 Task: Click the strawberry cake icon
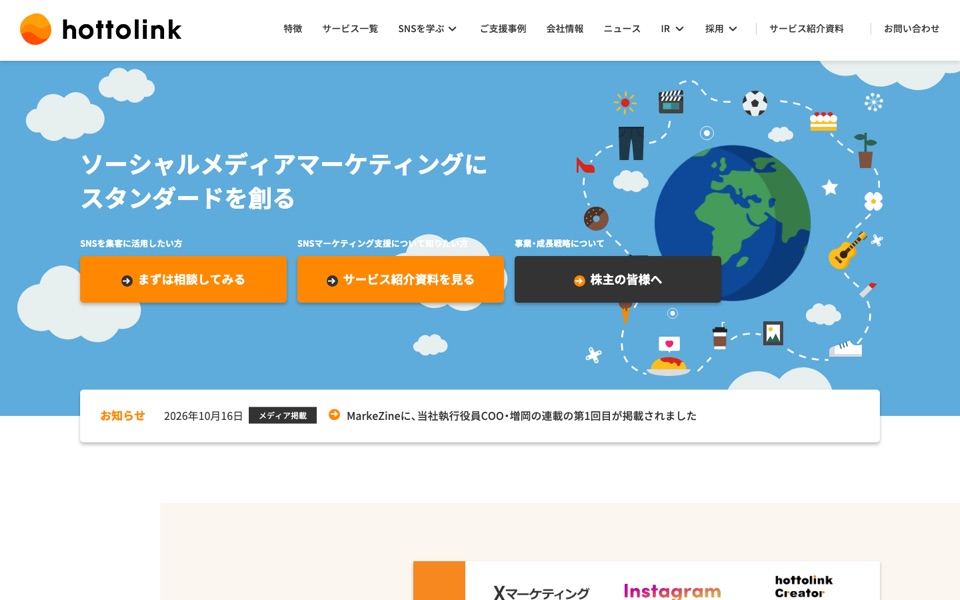(x=823, y=121)
